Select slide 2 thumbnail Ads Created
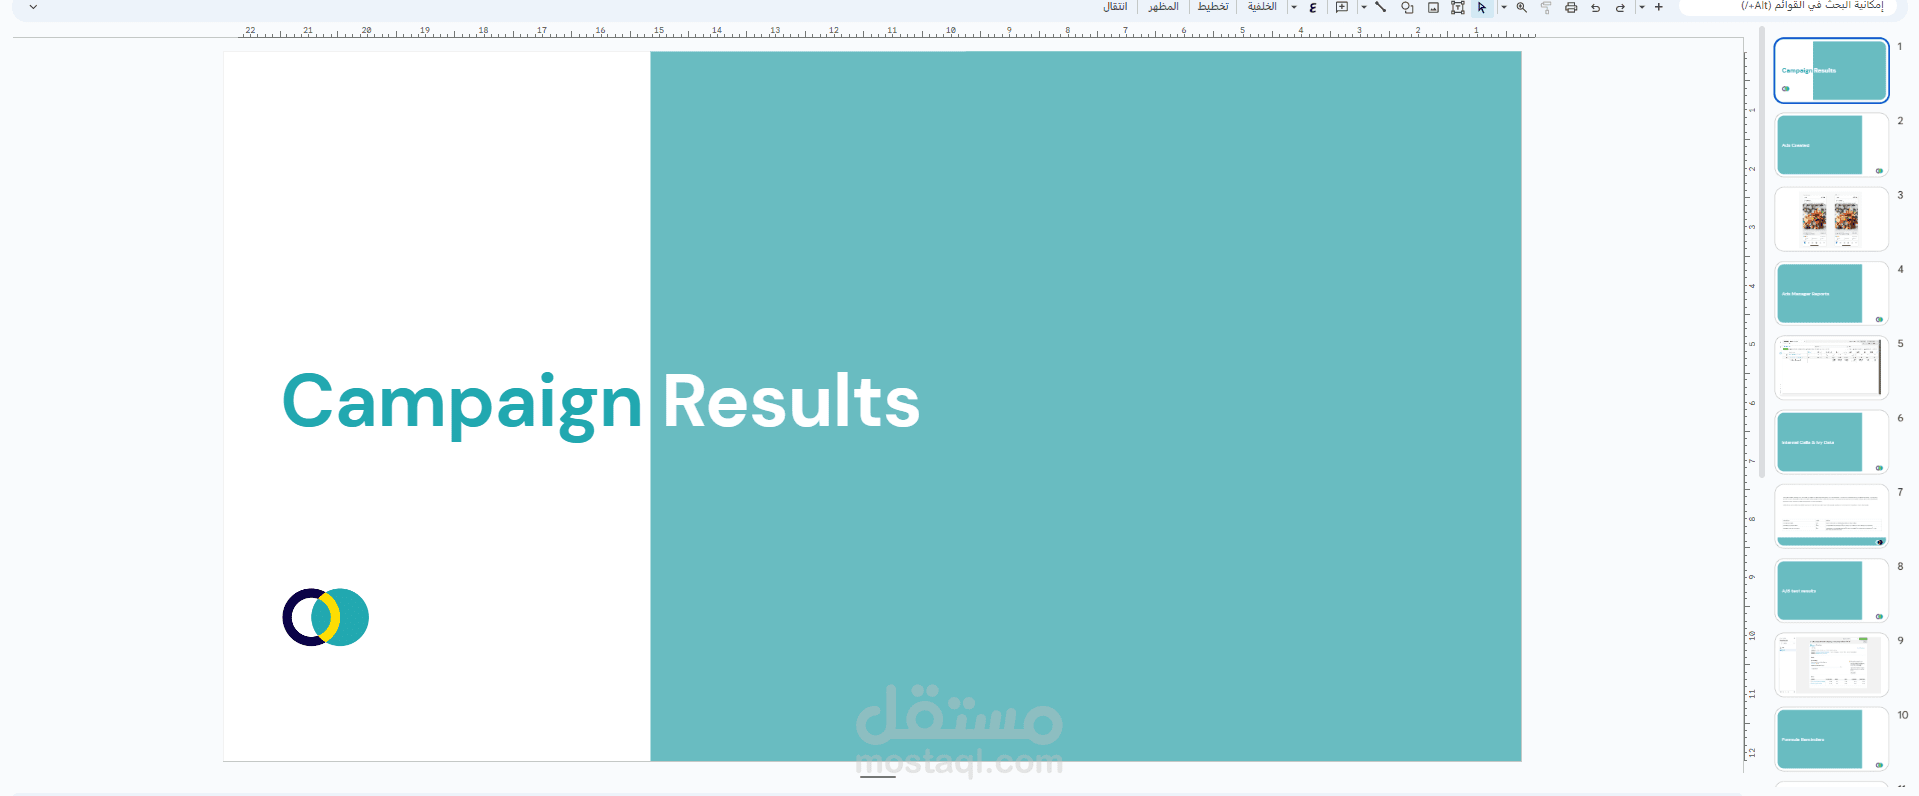 [x=1831, y=145]
